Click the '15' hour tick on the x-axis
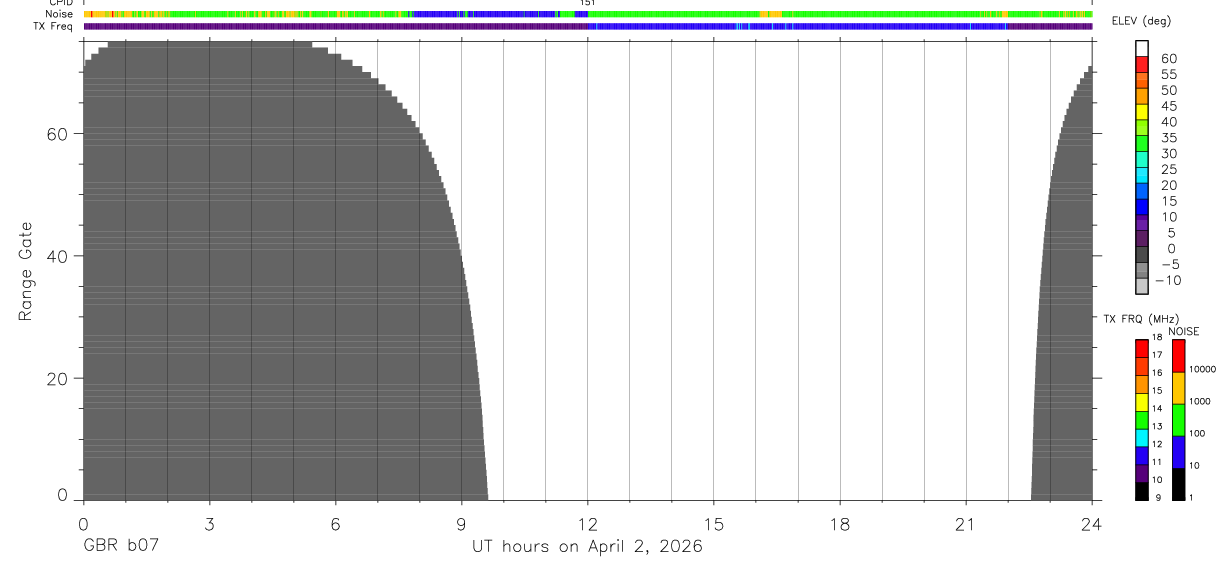1228x567 pixels. (x=714, y=524)
